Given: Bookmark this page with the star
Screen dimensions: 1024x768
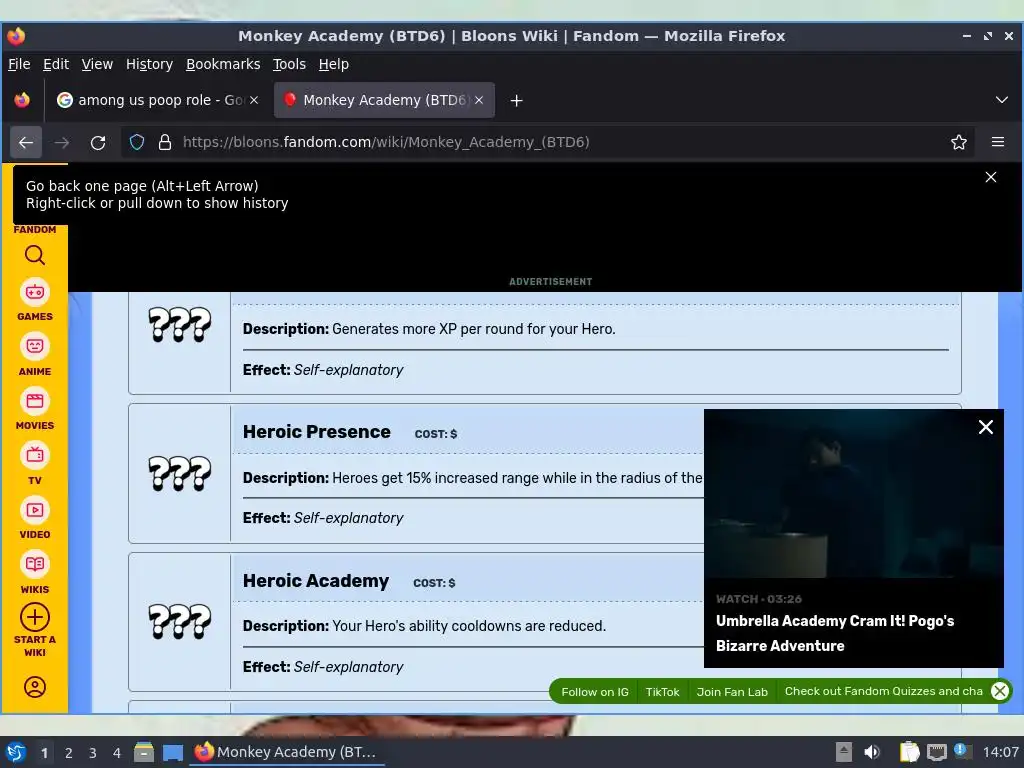Looking at the screenshot, I should (959, 142).
